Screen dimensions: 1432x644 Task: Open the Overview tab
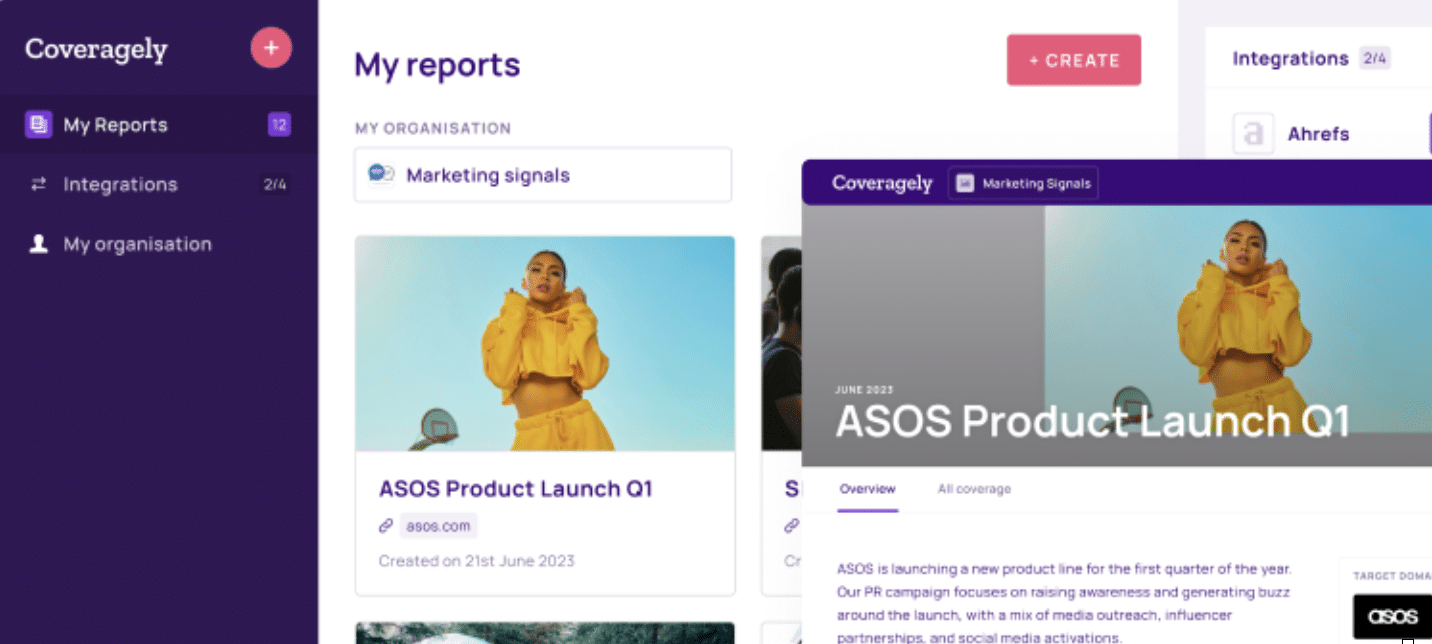(866, 489)
